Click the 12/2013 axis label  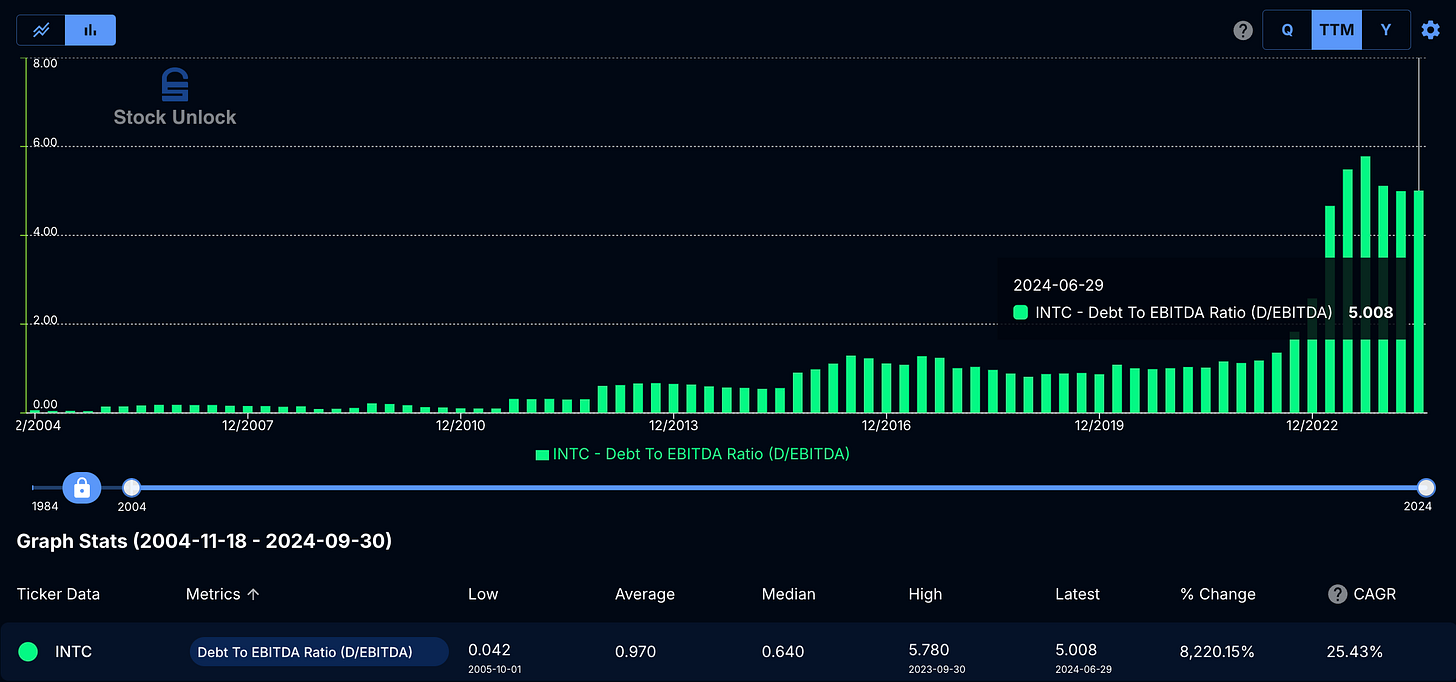[x=673, y=425]
